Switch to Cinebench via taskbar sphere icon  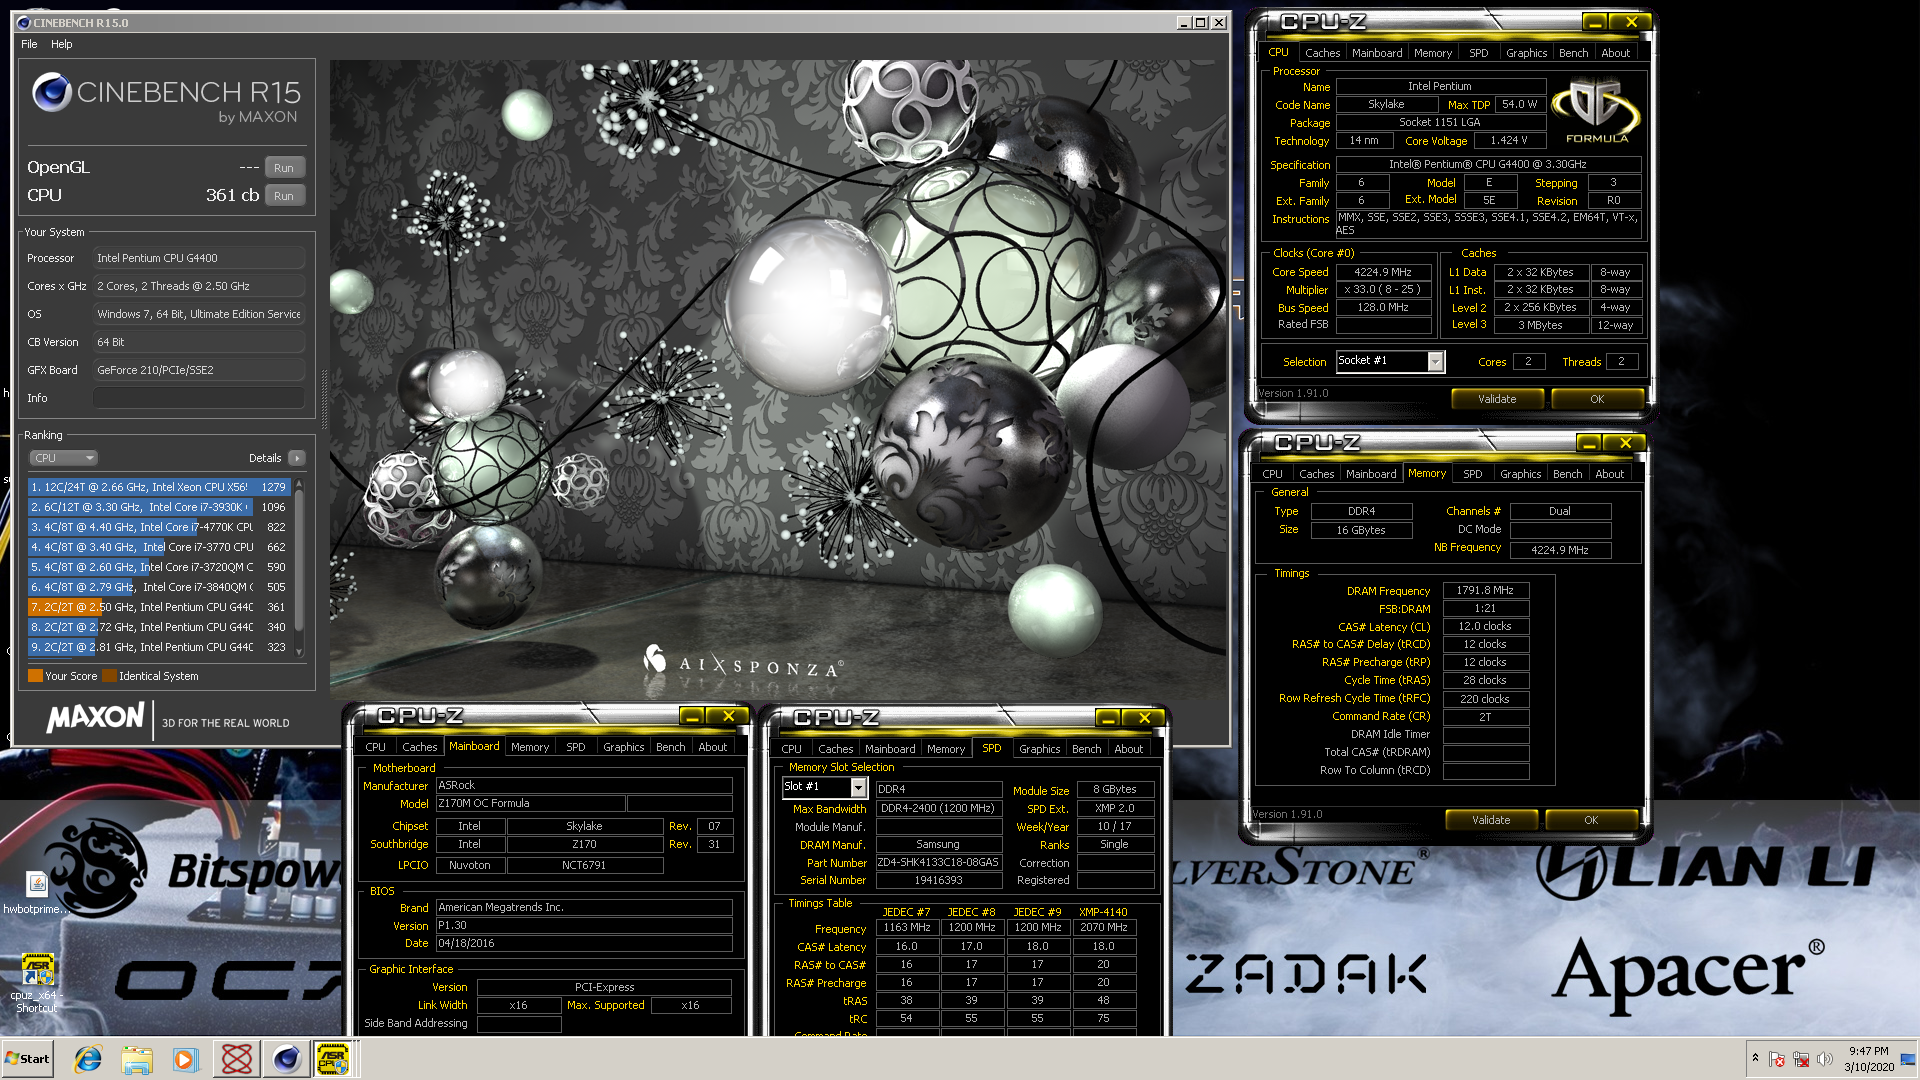(286, 1059)
